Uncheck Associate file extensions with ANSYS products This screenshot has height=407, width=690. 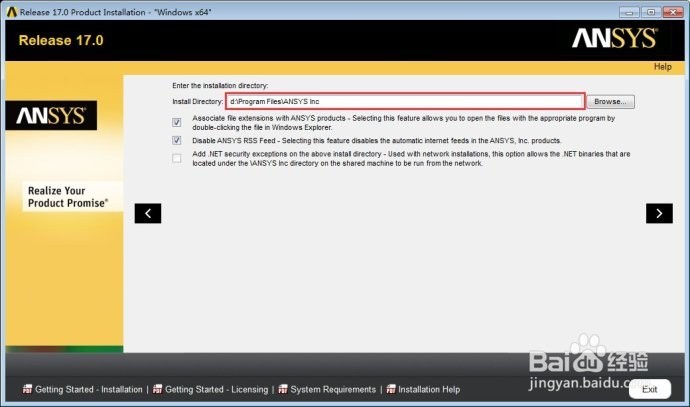pos(176,122)
